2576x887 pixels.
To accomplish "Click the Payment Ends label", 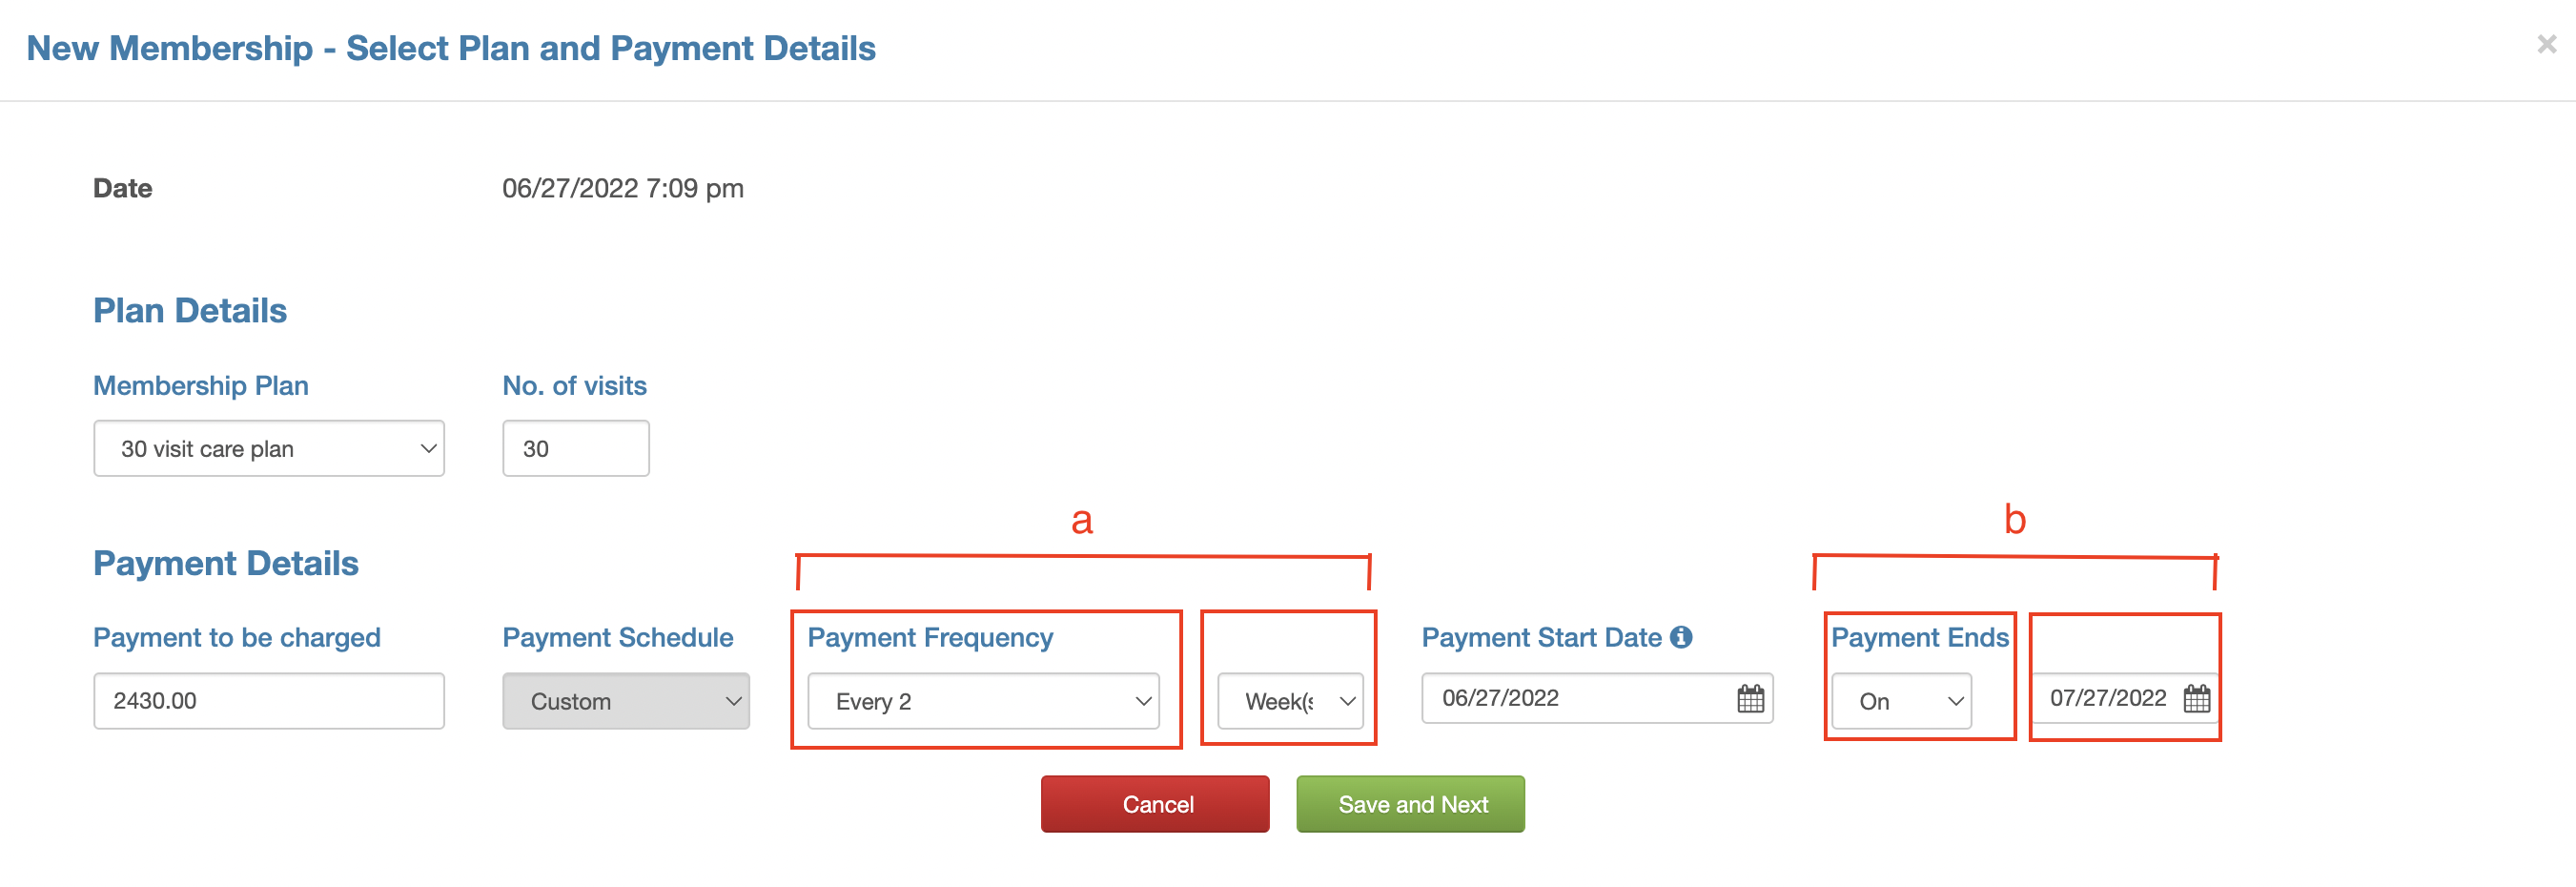I will coord(1920,637).
